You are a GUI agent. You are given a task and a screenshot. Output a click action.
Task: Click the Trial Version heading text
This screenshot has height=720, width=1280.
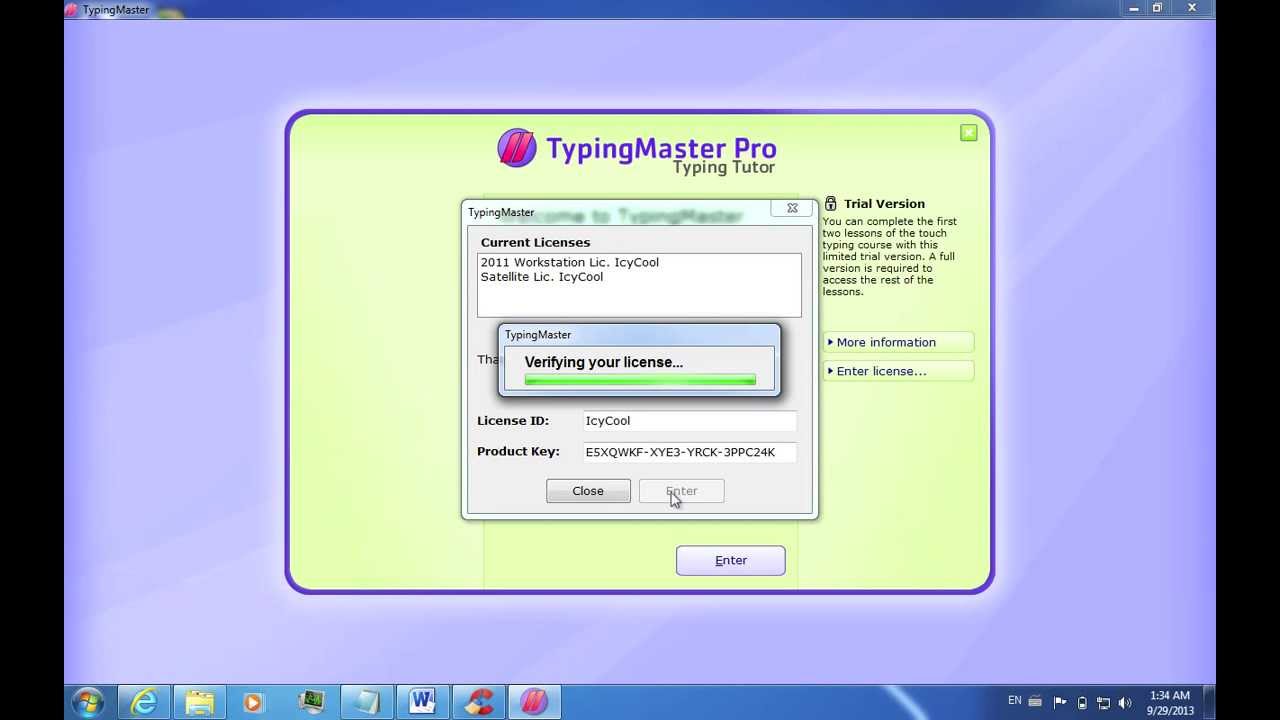point(884,204)
